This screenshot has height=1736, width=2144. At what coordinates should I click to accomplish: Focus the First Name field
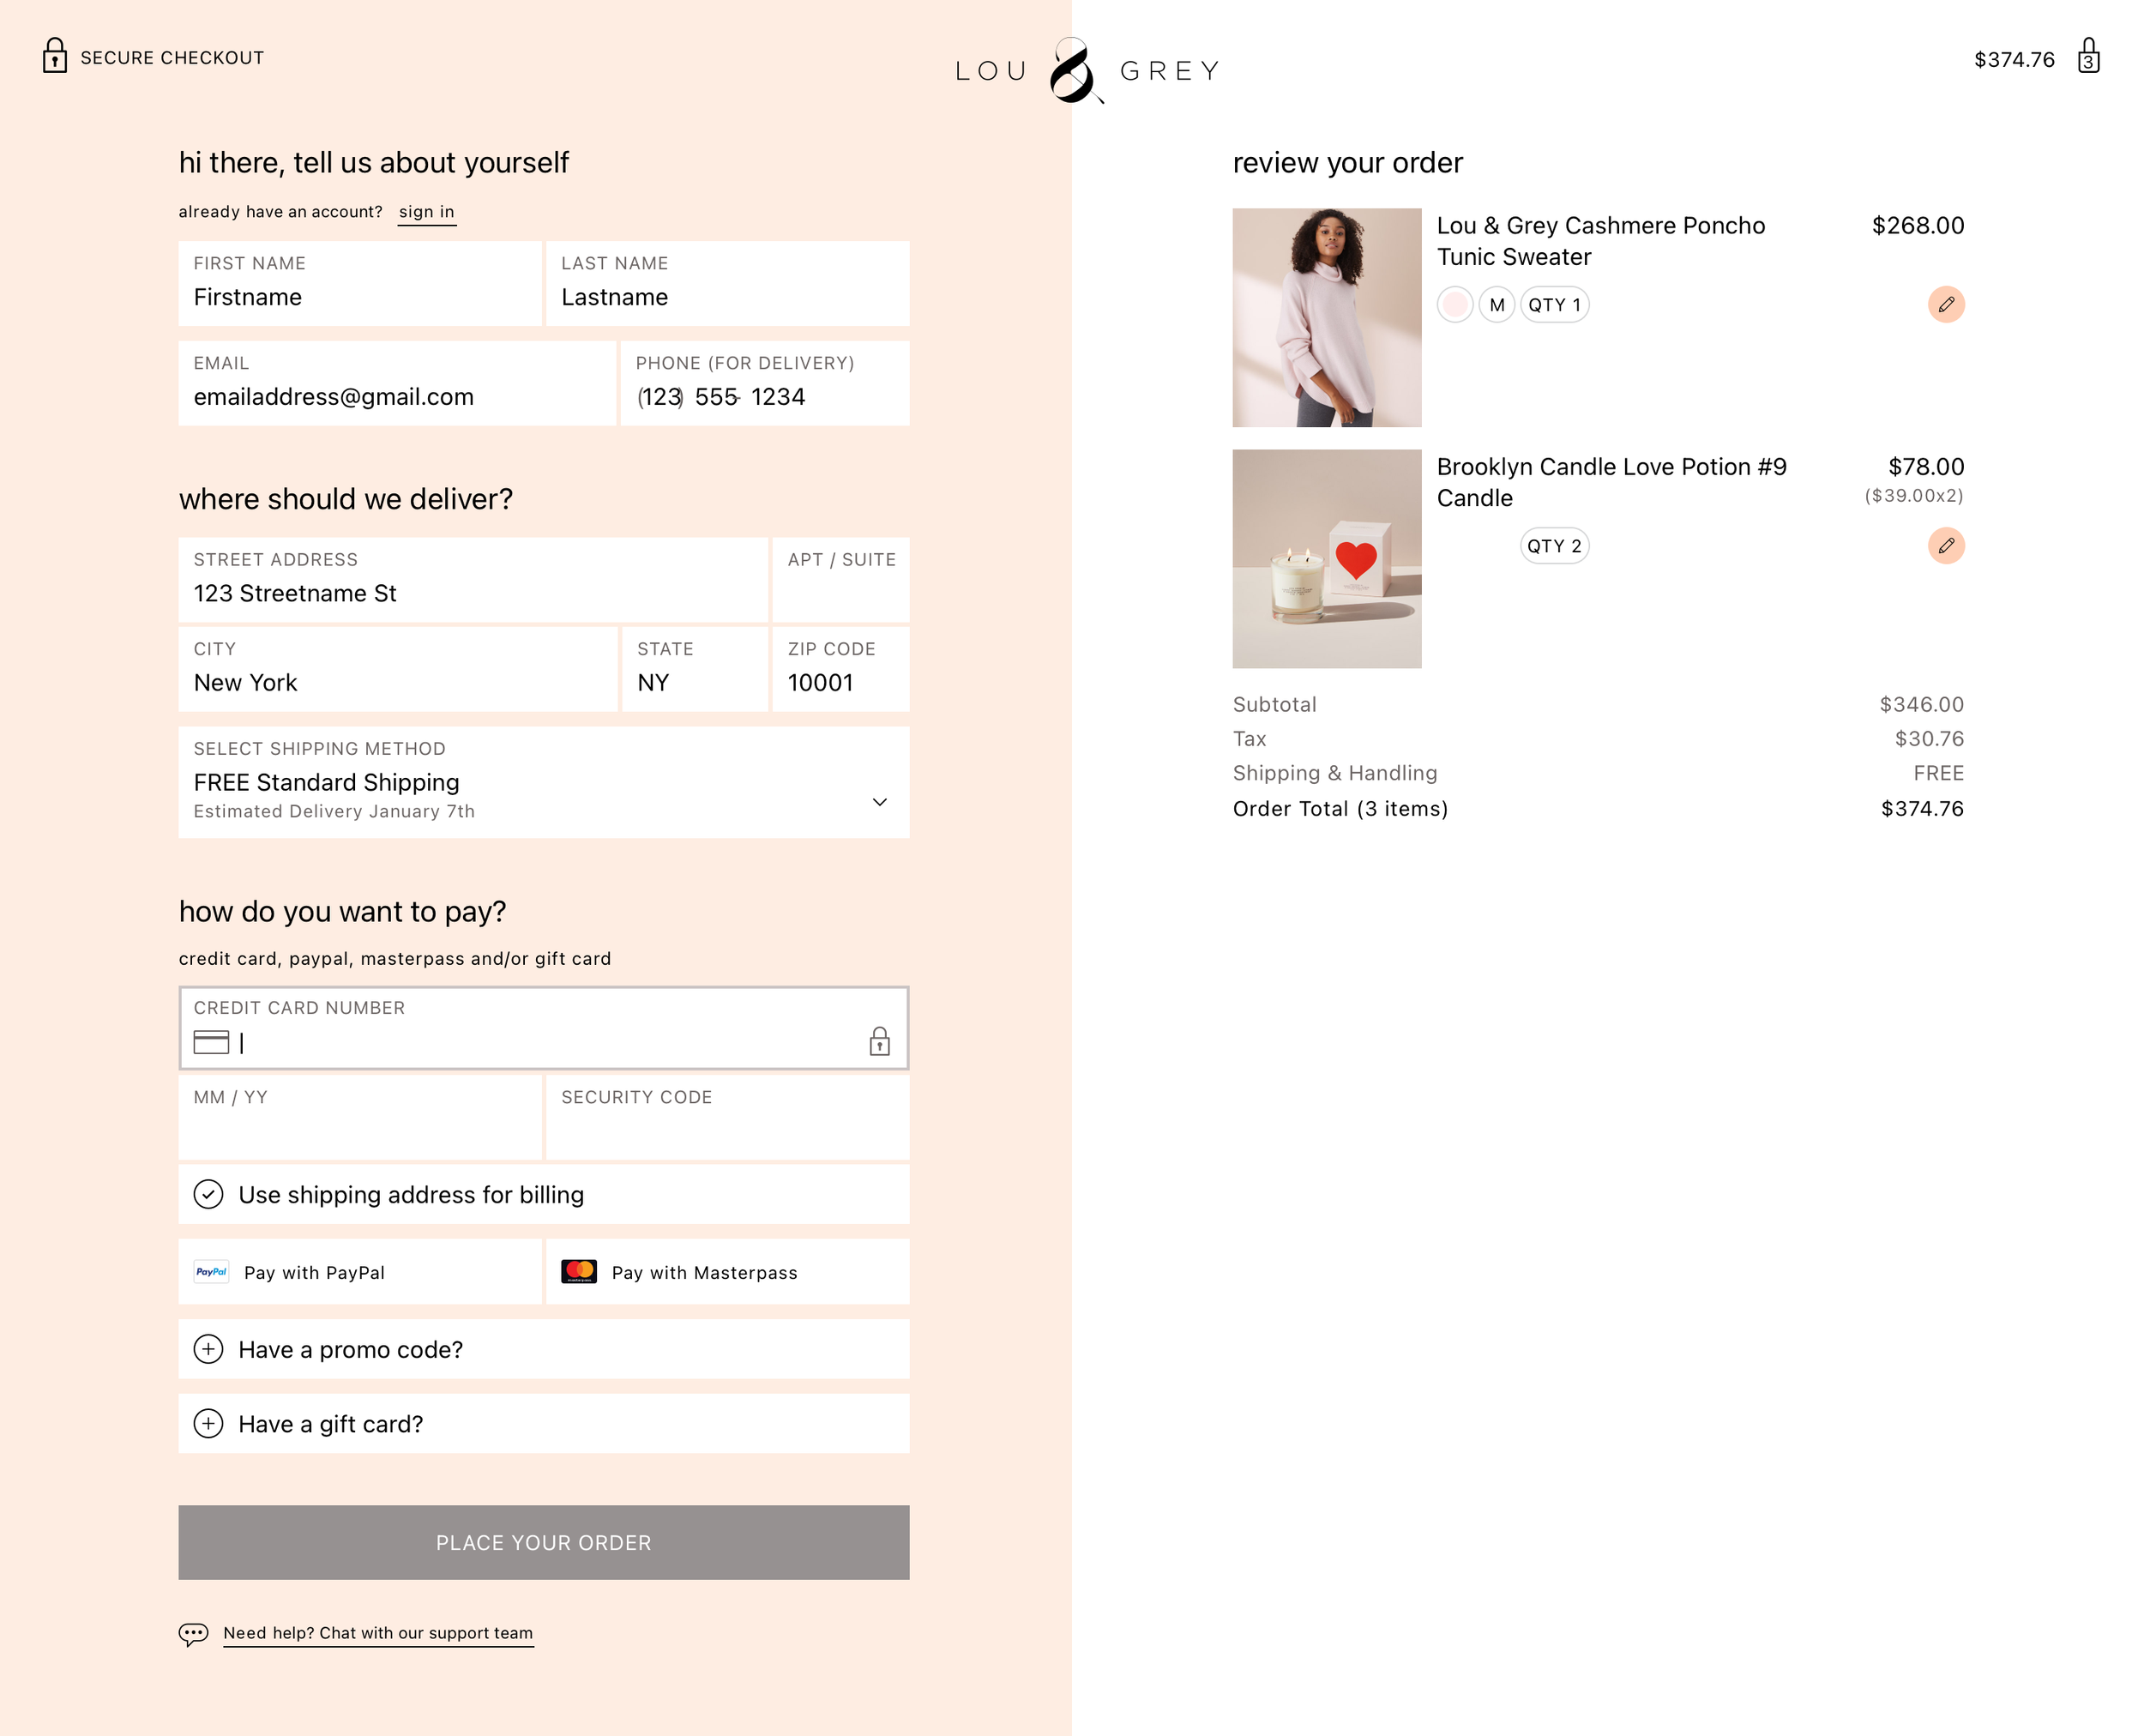tap(360, 283)
